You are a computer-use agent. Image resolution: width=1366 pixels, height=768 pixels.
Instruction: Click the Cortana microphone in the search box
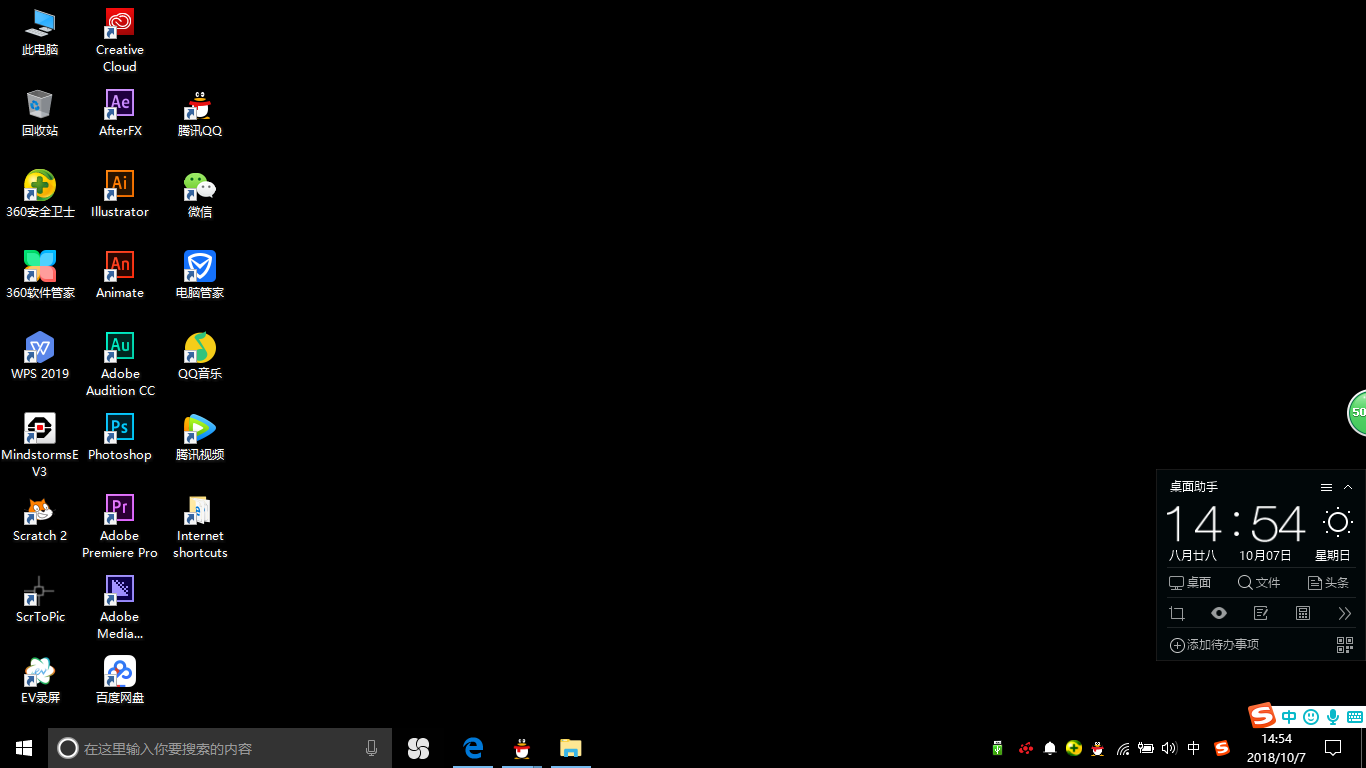coord(372,748)
